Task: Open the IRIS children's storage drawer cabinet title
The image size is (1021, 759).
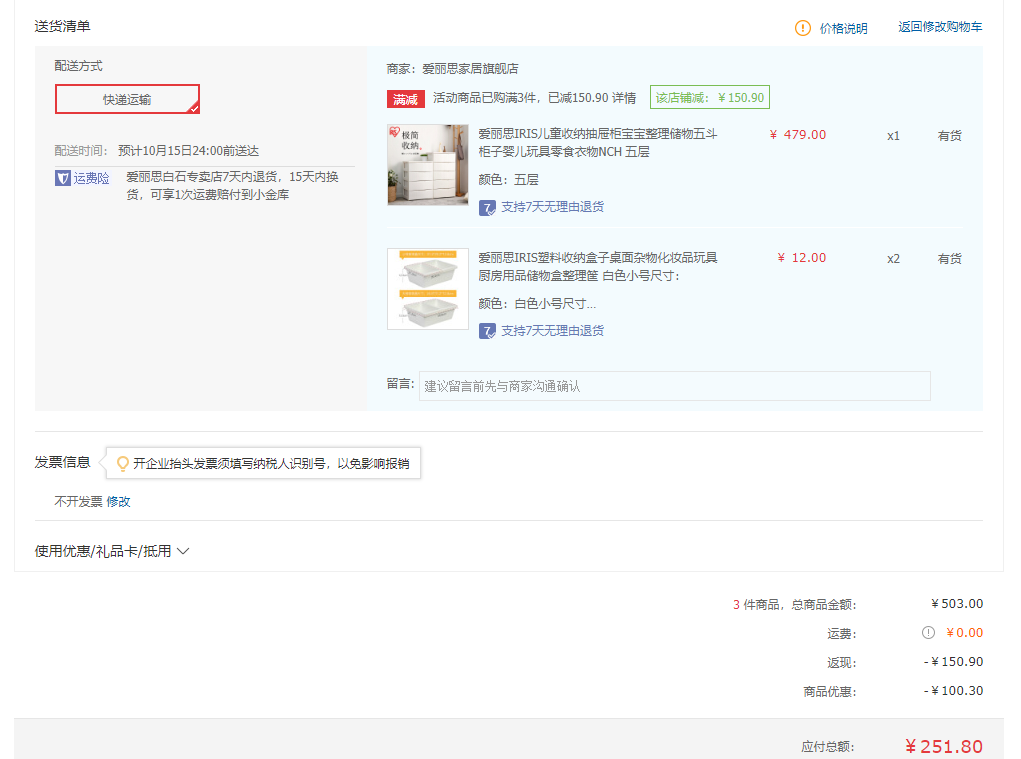Action: 598,143
